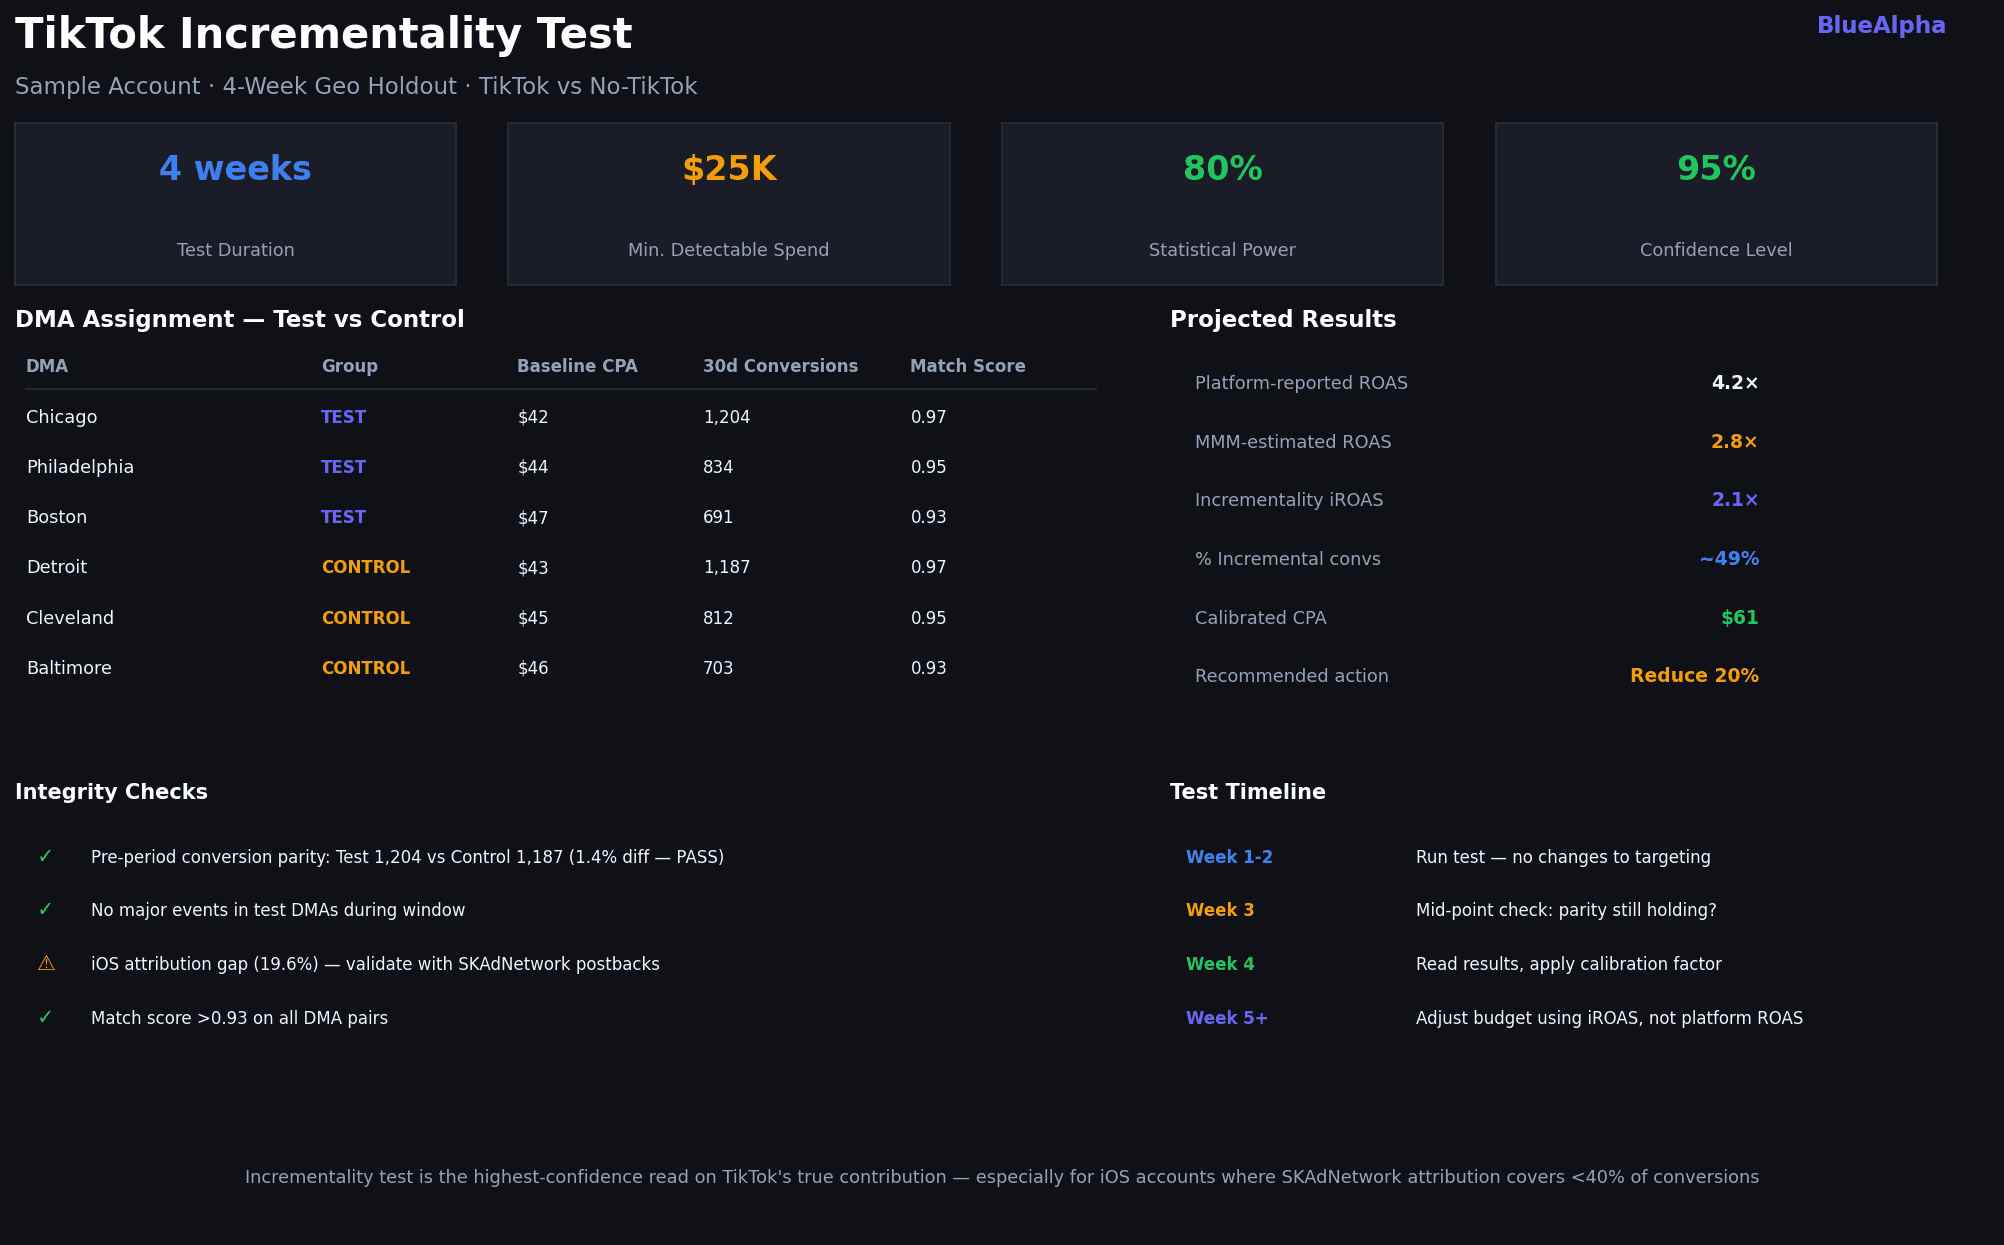Click Boston's $47 baseline CPA

(533, 517)
